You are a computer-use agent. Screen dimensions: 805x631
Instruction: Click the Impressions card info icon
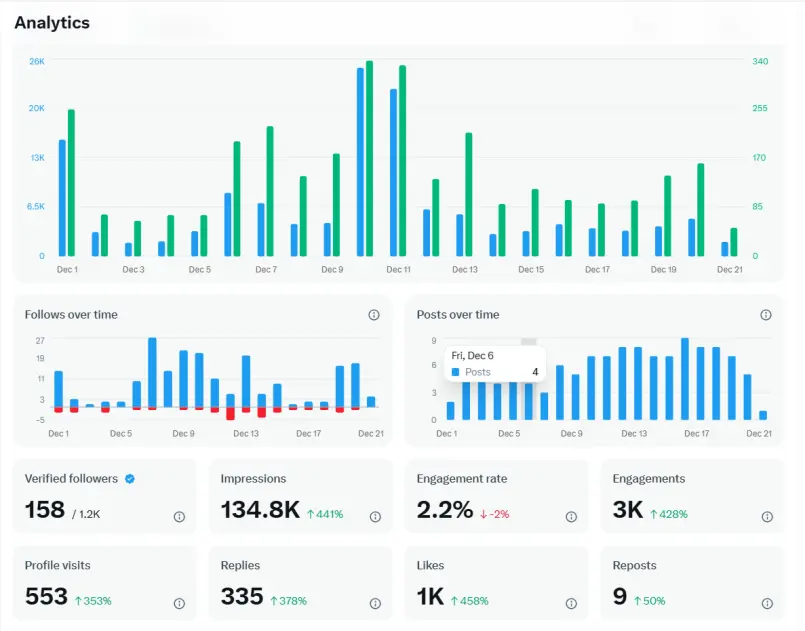pos(375,517)
